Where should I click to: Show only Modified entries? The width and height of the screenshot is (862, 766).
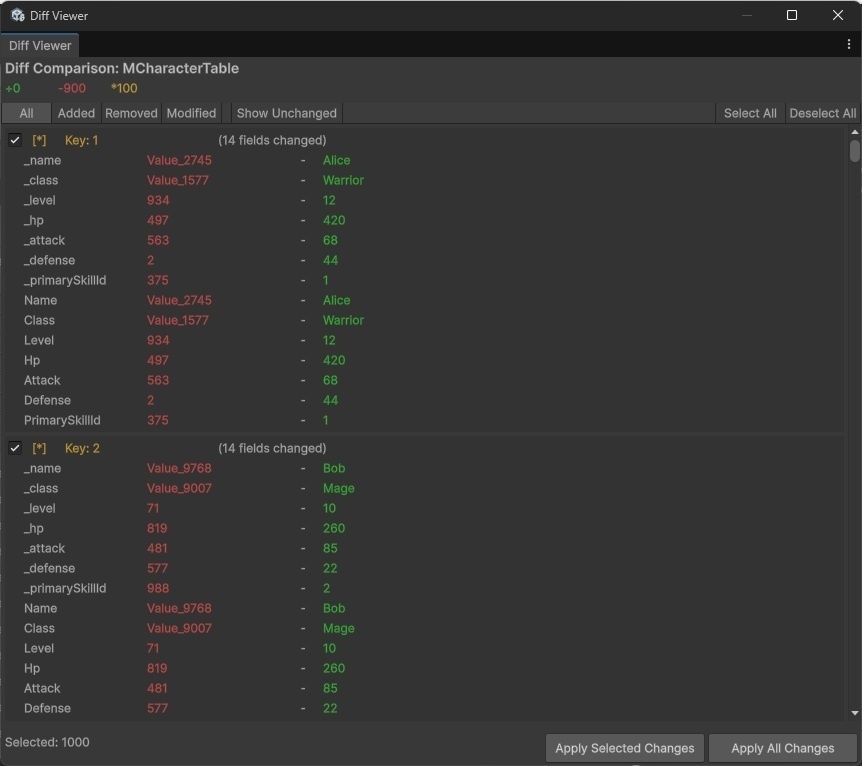pyautogui.click(x=191, y=113)
